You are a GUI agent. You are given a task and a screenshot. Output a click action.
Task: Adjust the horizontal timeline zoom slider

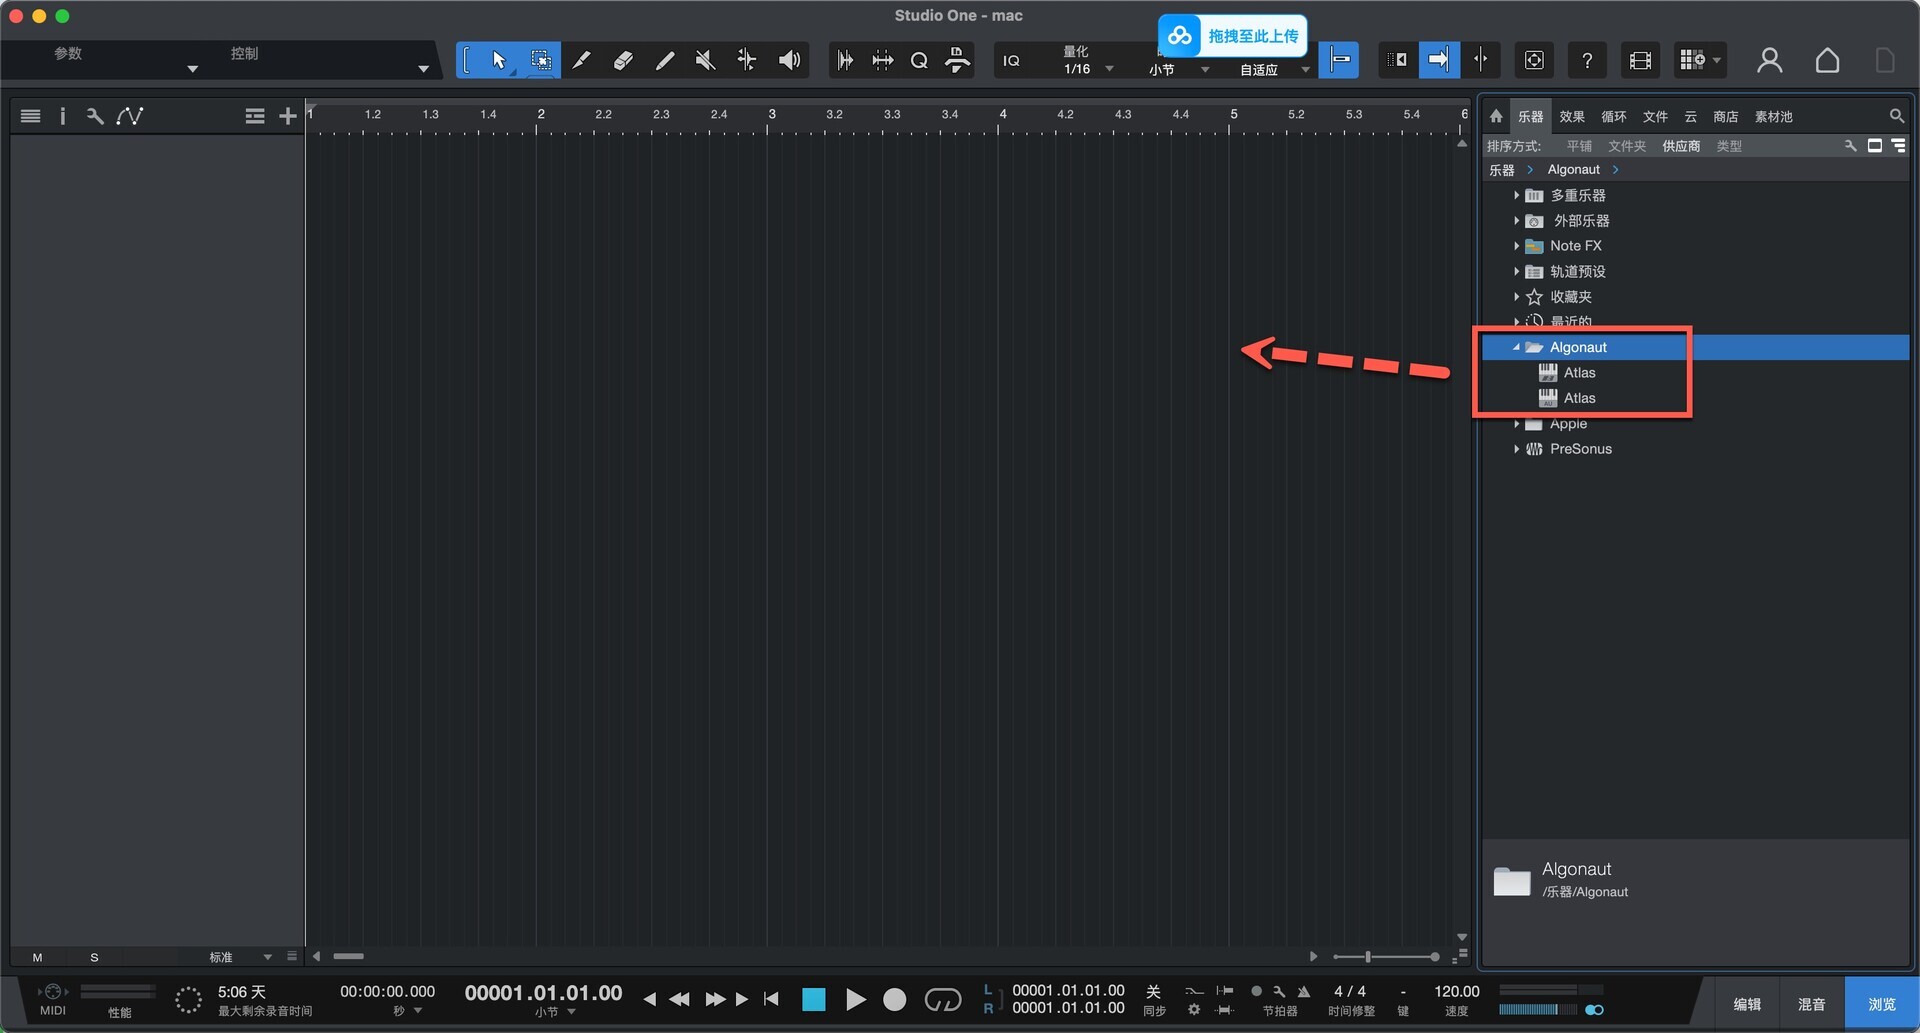pyautogui.click(x=1368, y=957)
